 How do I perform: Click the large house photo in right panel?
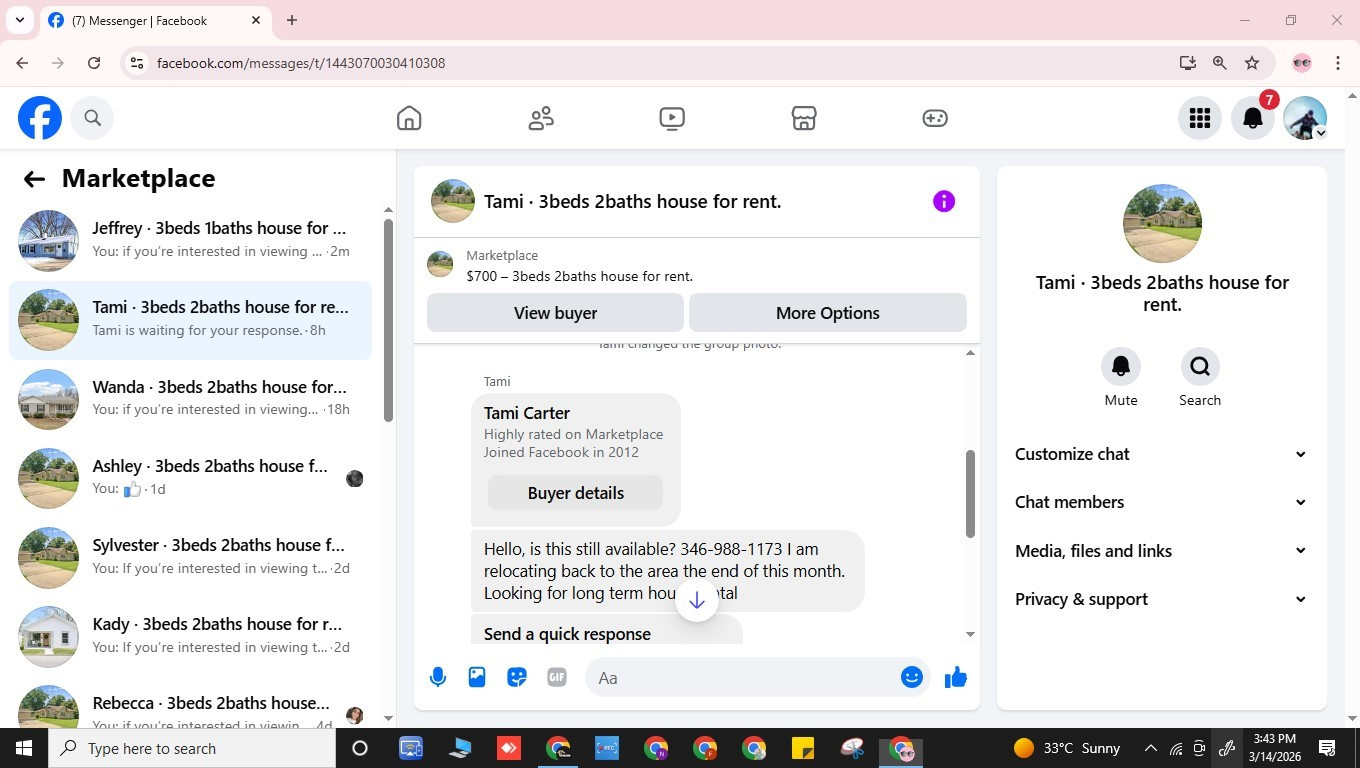[x=1162, y=223]
